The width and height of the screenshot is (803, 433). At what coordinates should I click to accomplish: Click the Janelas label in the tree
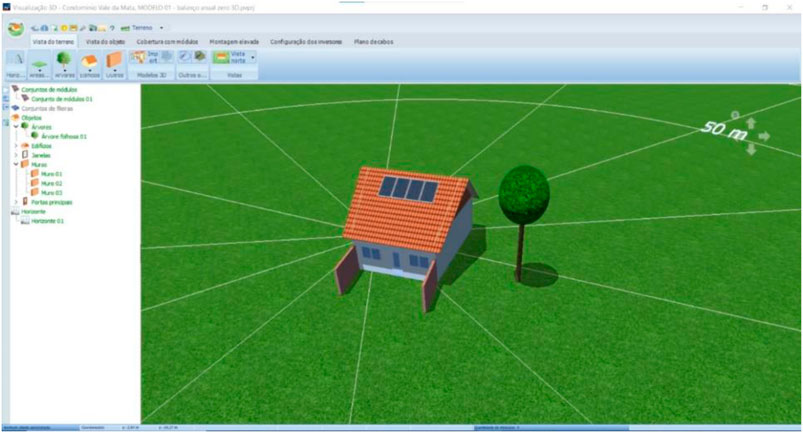40,155
